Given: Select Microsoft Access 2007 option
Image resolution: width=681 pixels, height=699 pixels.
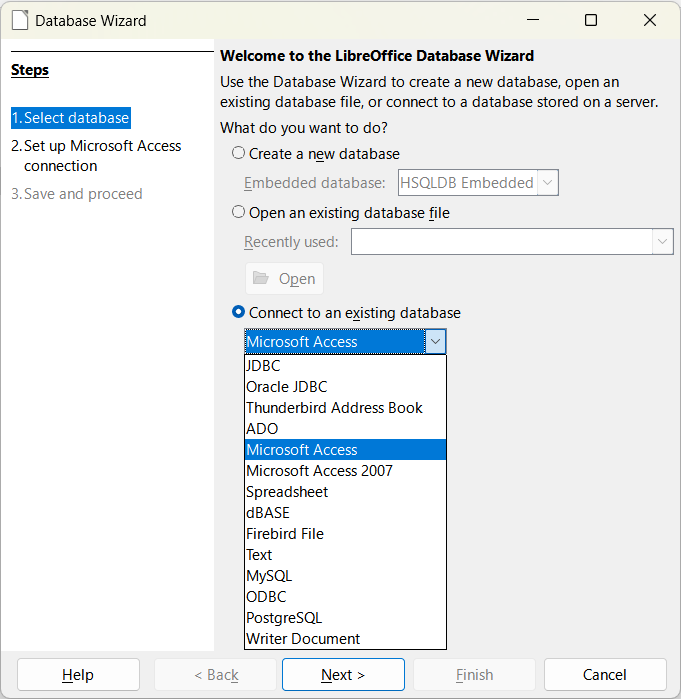Looking at the screenshot, I should point(345,471).
